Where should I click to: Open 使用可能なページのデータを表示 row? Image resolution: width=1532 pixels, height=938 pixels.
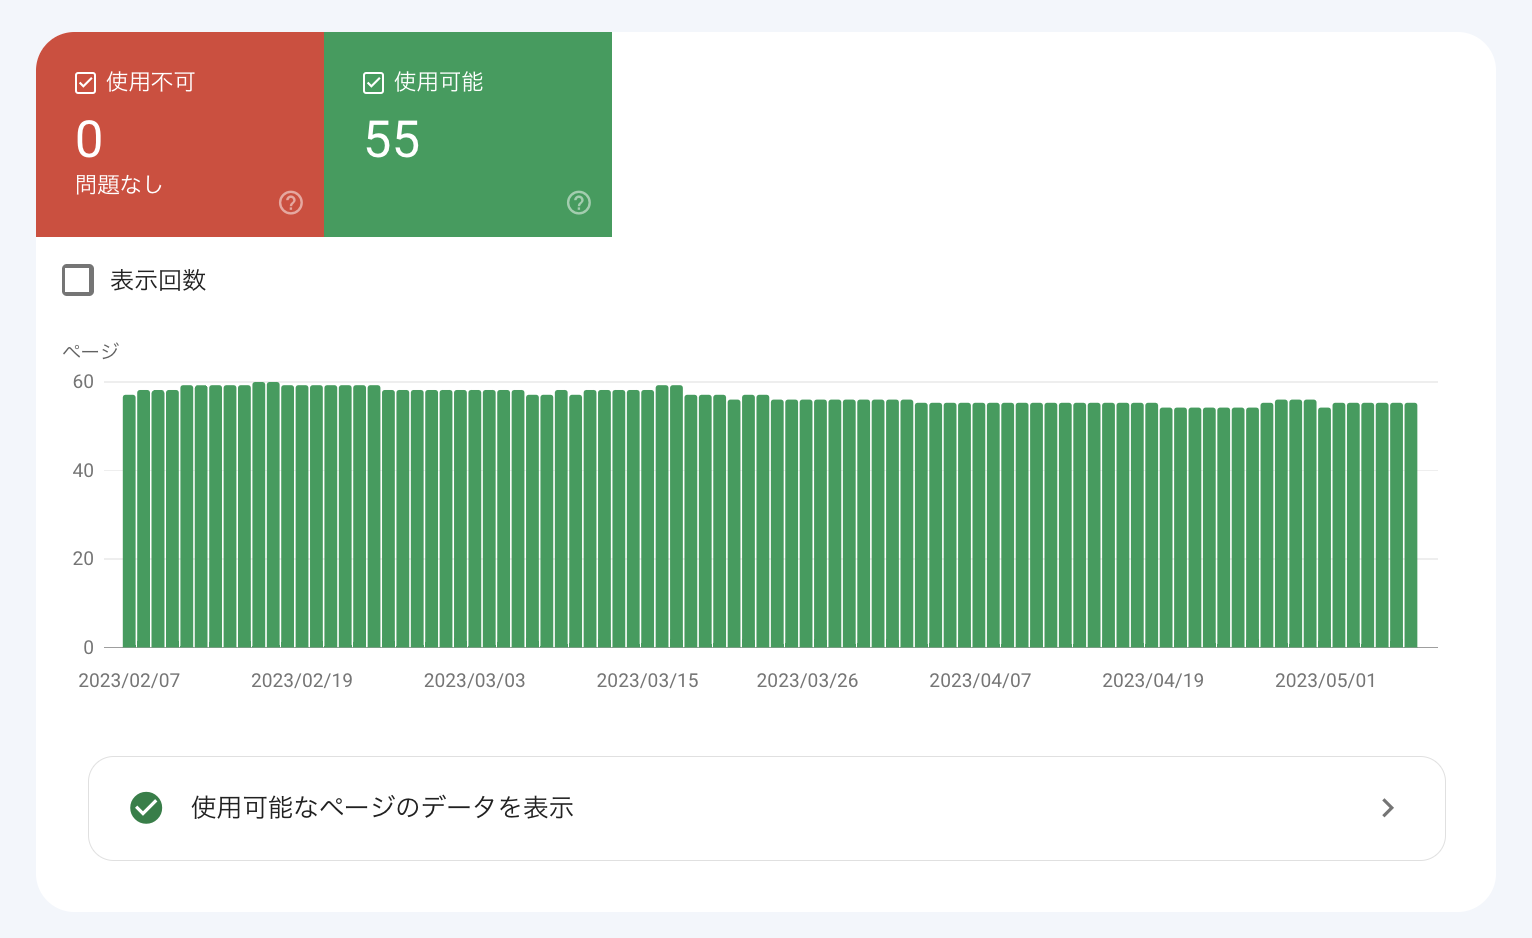[767, 808]
